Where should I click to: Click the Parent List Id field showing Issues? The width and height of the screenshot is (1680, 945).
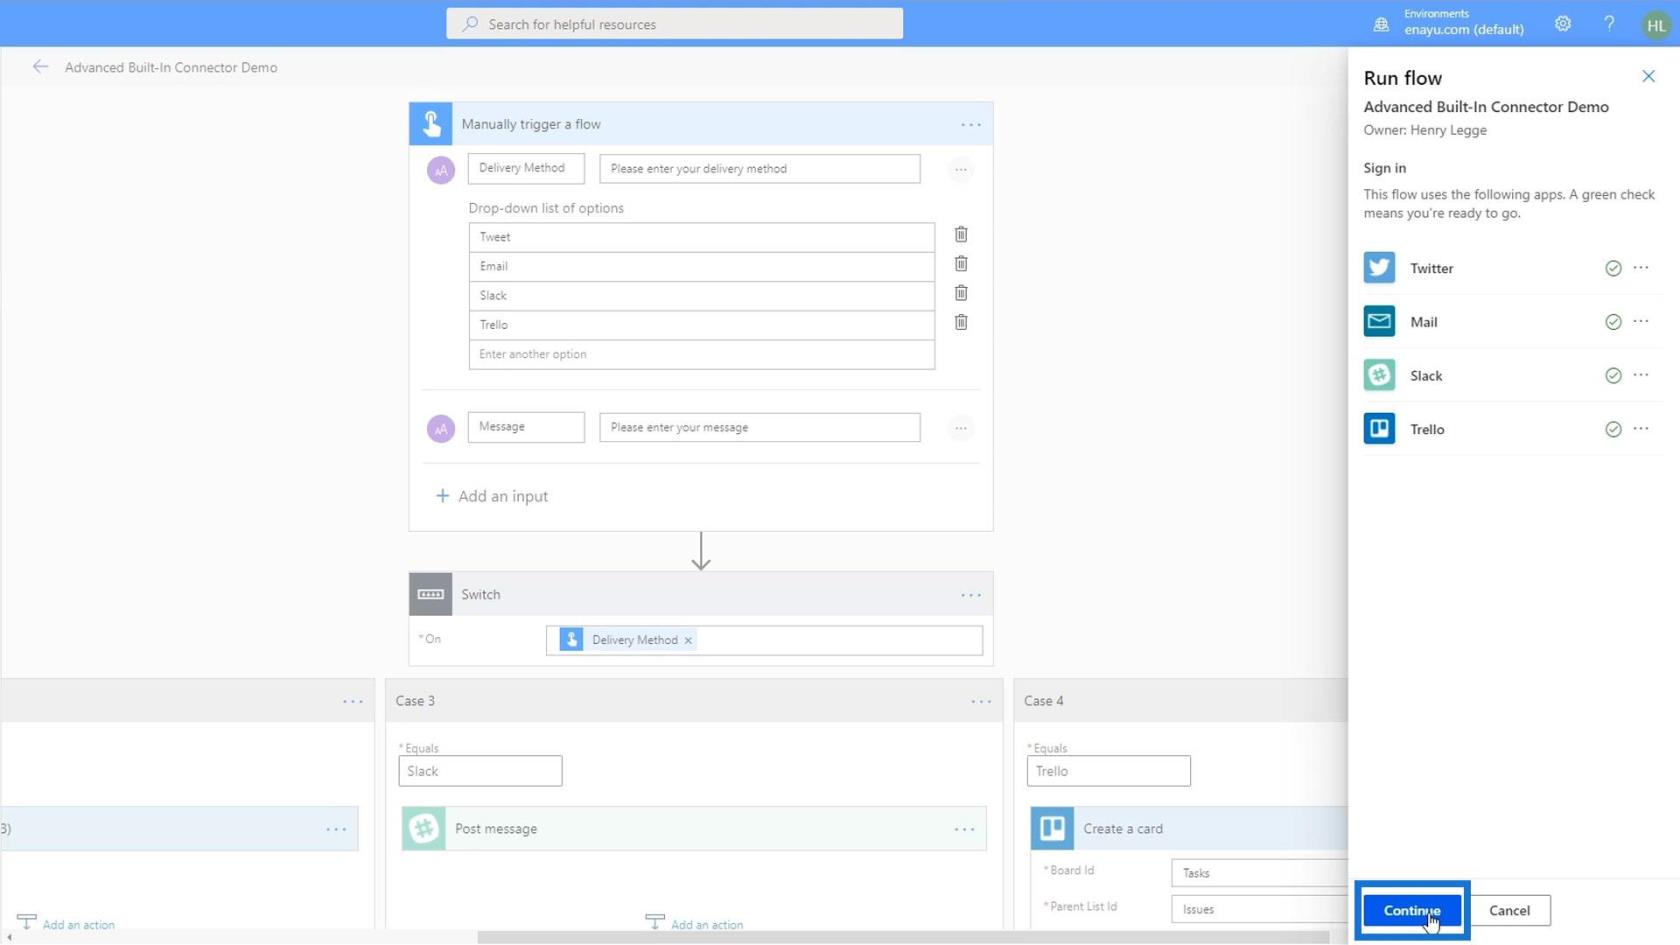(x=1260, y=909)
